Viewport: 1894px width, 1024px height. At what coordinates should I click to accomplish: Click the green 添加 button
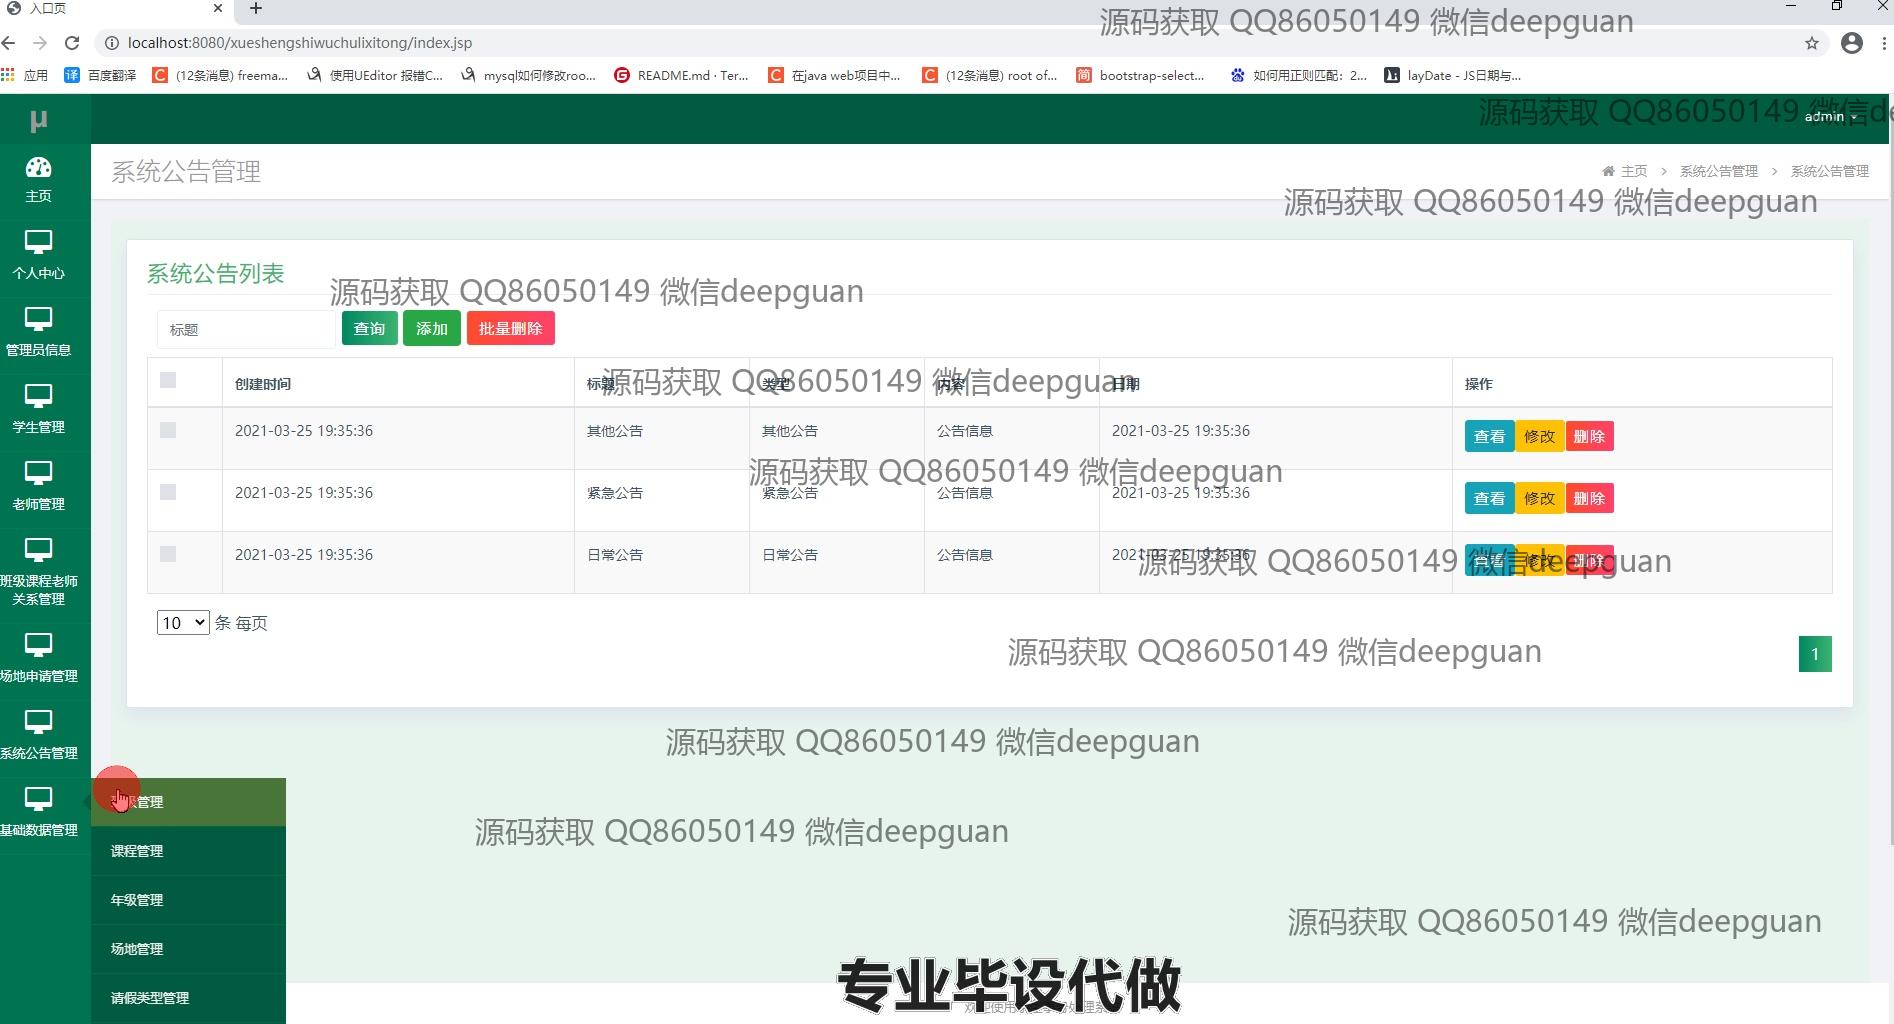tap(431, 329)
